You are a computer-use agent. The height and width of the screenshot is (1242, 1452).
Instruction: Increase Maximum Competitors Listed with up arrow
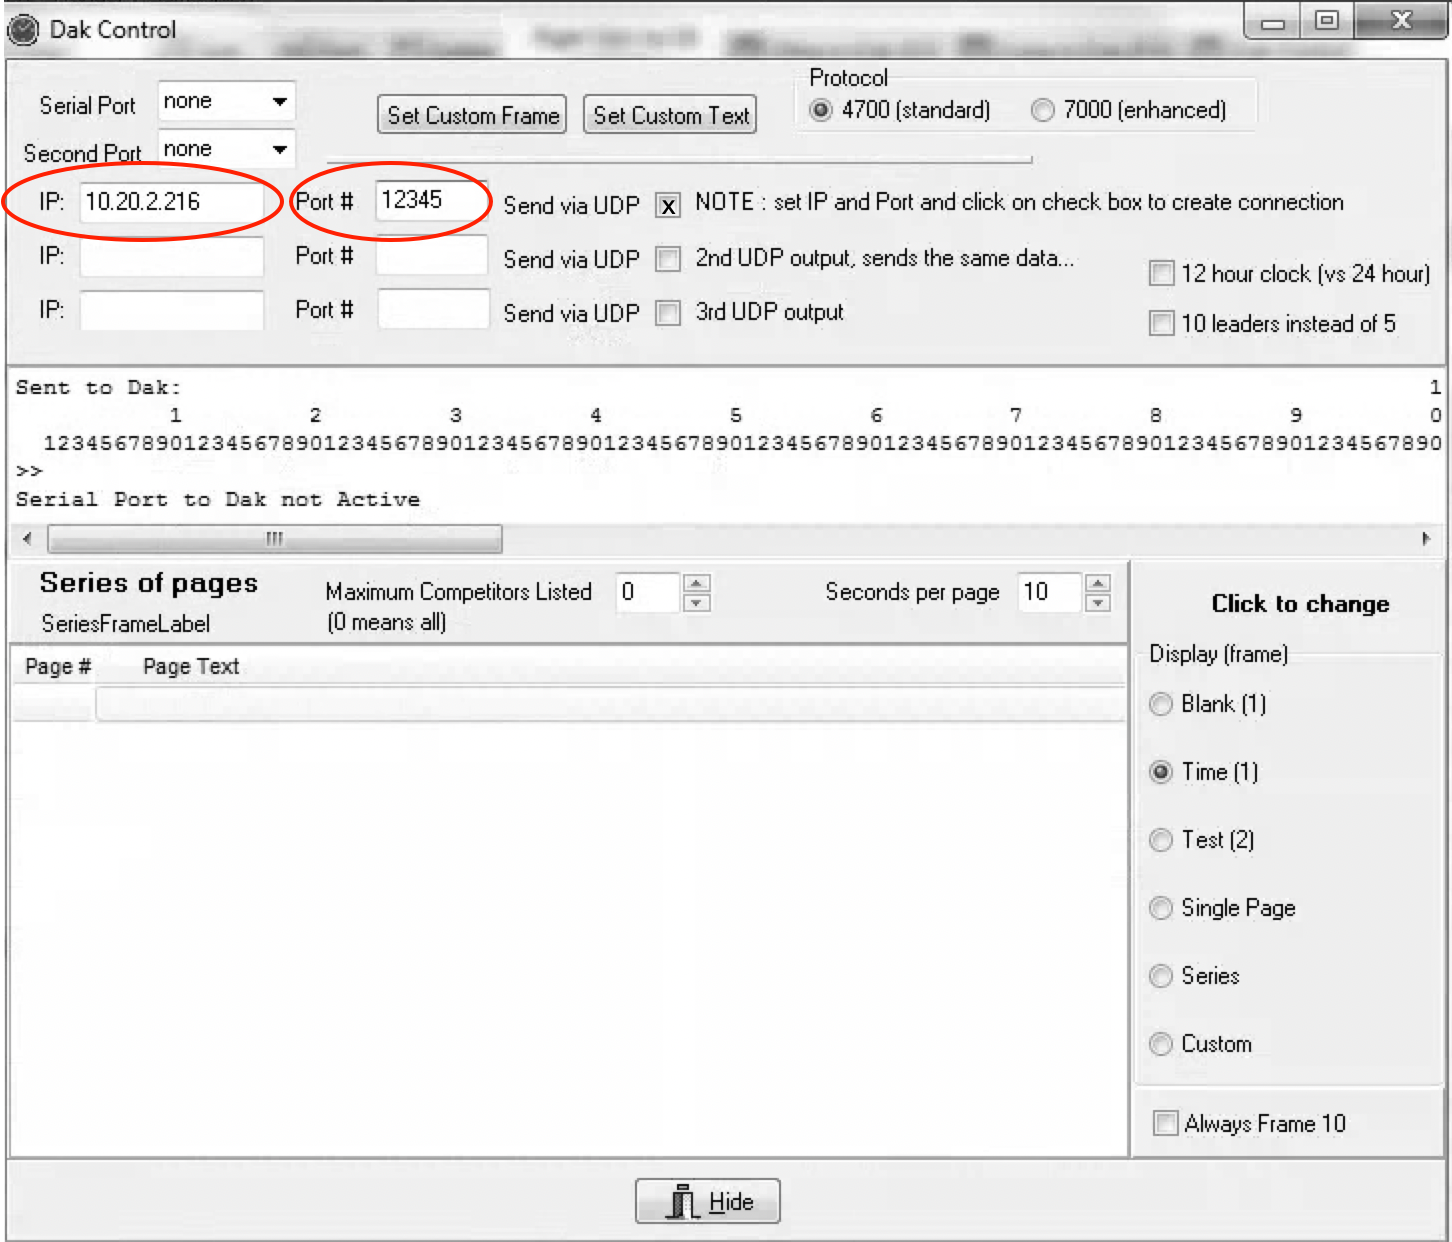697,583
